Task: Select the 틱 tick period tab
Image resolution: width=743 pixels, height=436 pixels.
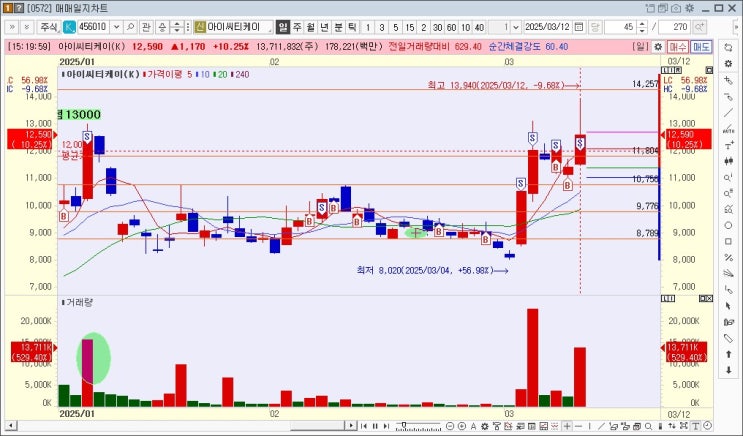Action: click(x=352, y=27)
